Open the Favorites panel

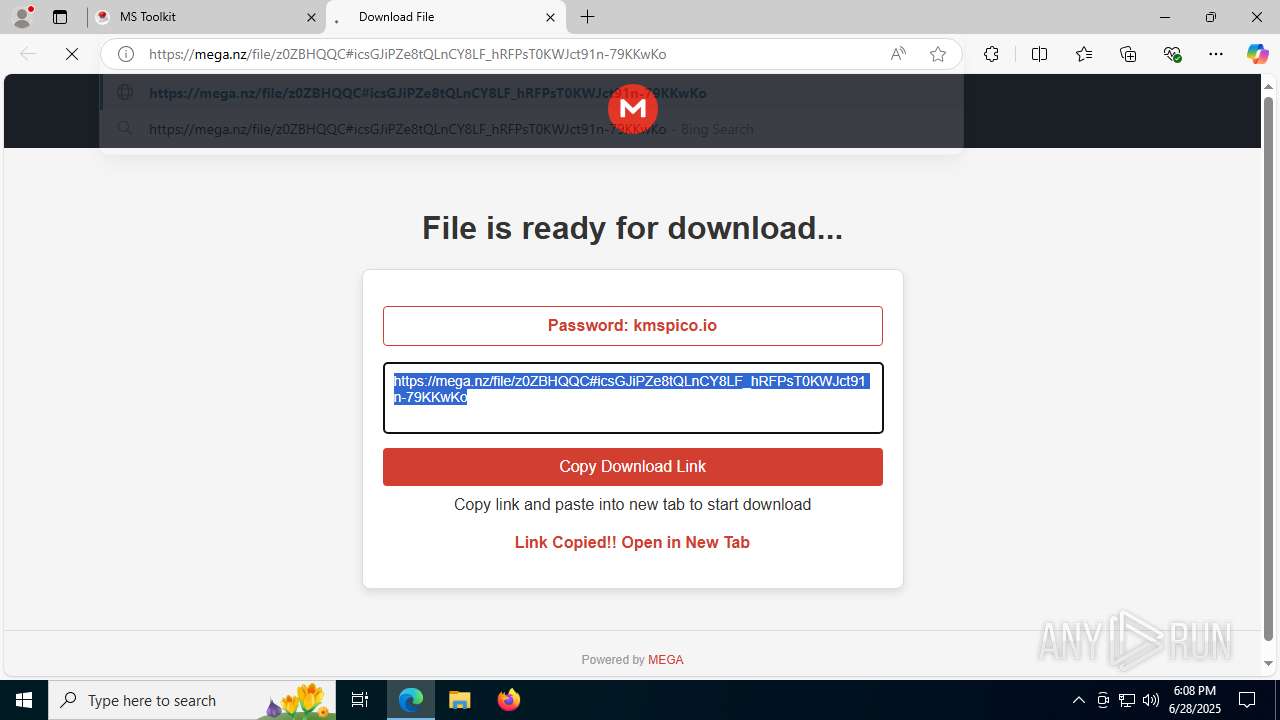(1084, 54)
